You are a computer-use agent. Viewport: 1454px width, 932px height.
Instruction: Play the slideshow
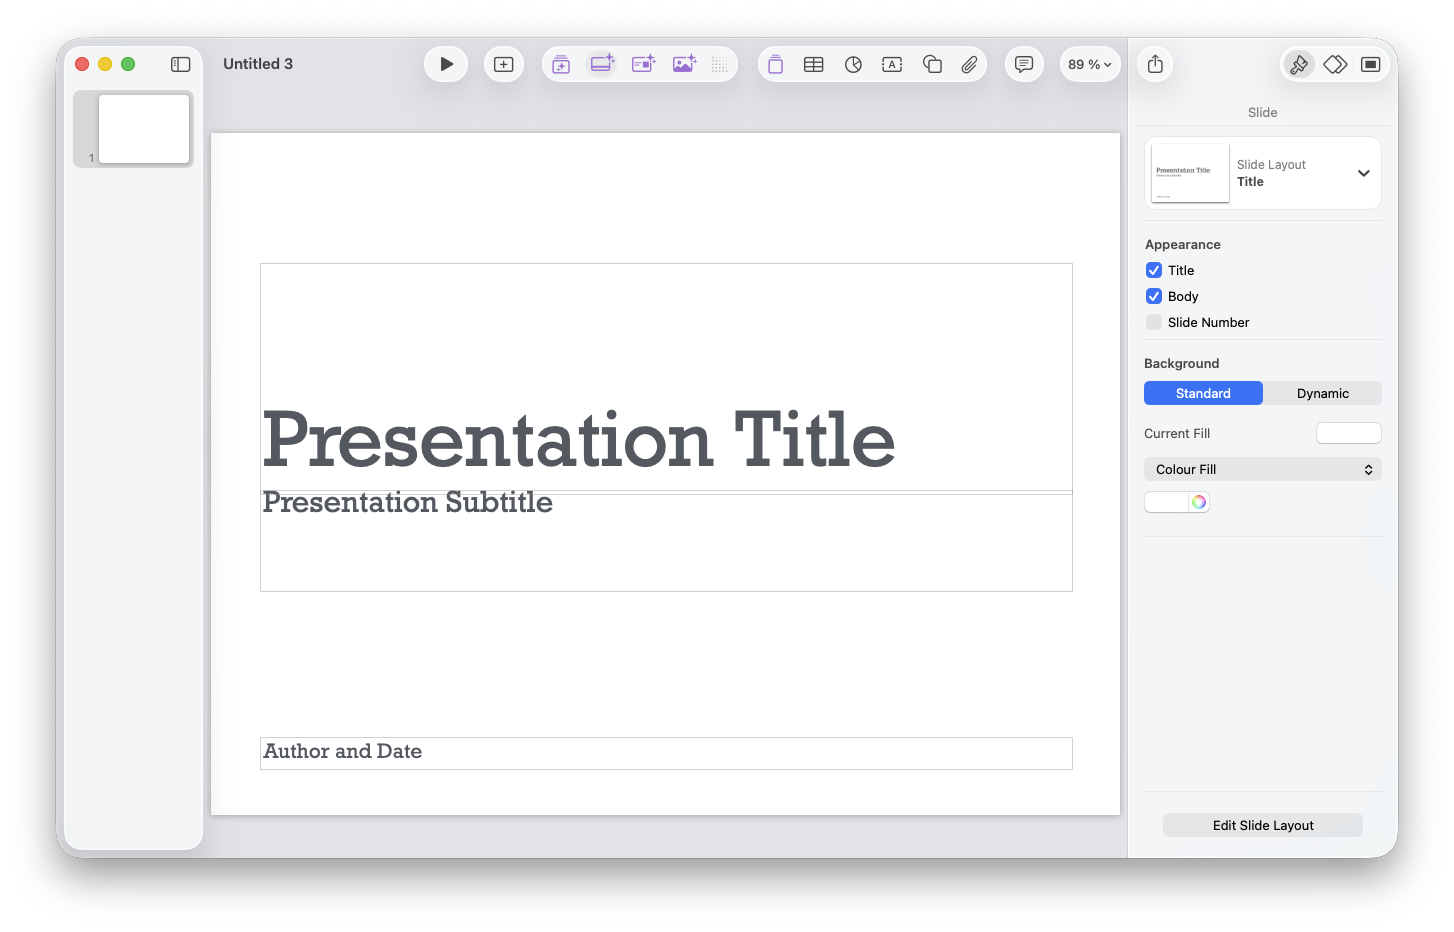click(446, 64)
